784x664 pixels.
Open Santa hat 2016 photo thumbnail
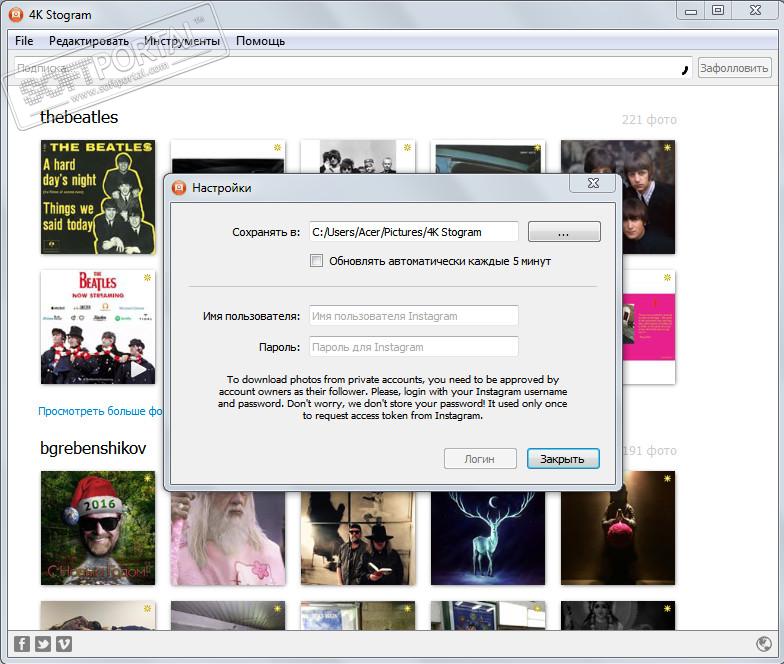(98, 528)
